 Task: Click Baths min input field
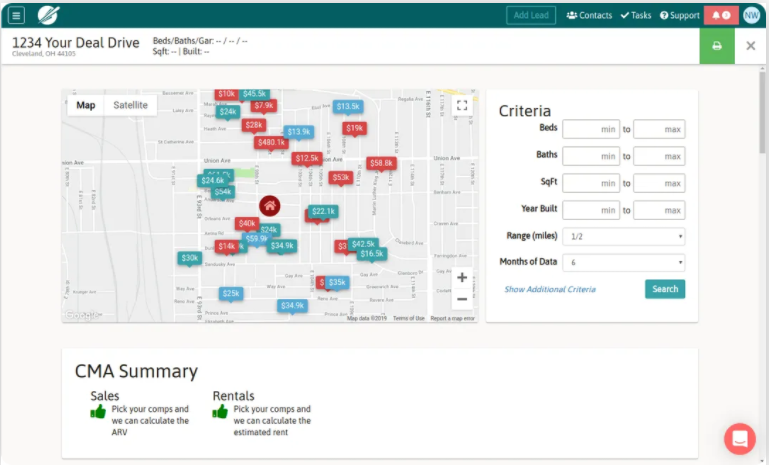coord(591,156)
